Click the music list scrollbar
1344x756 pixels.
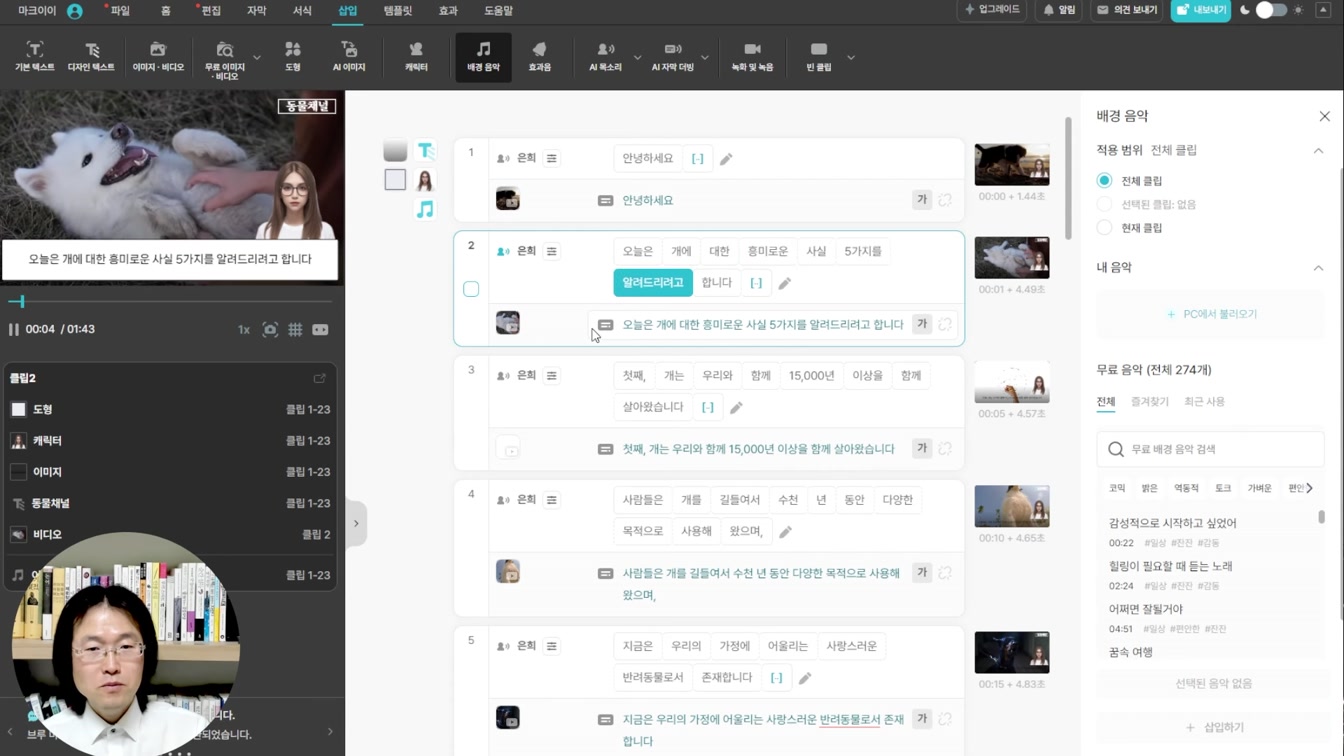click(x=1321, y=517)
